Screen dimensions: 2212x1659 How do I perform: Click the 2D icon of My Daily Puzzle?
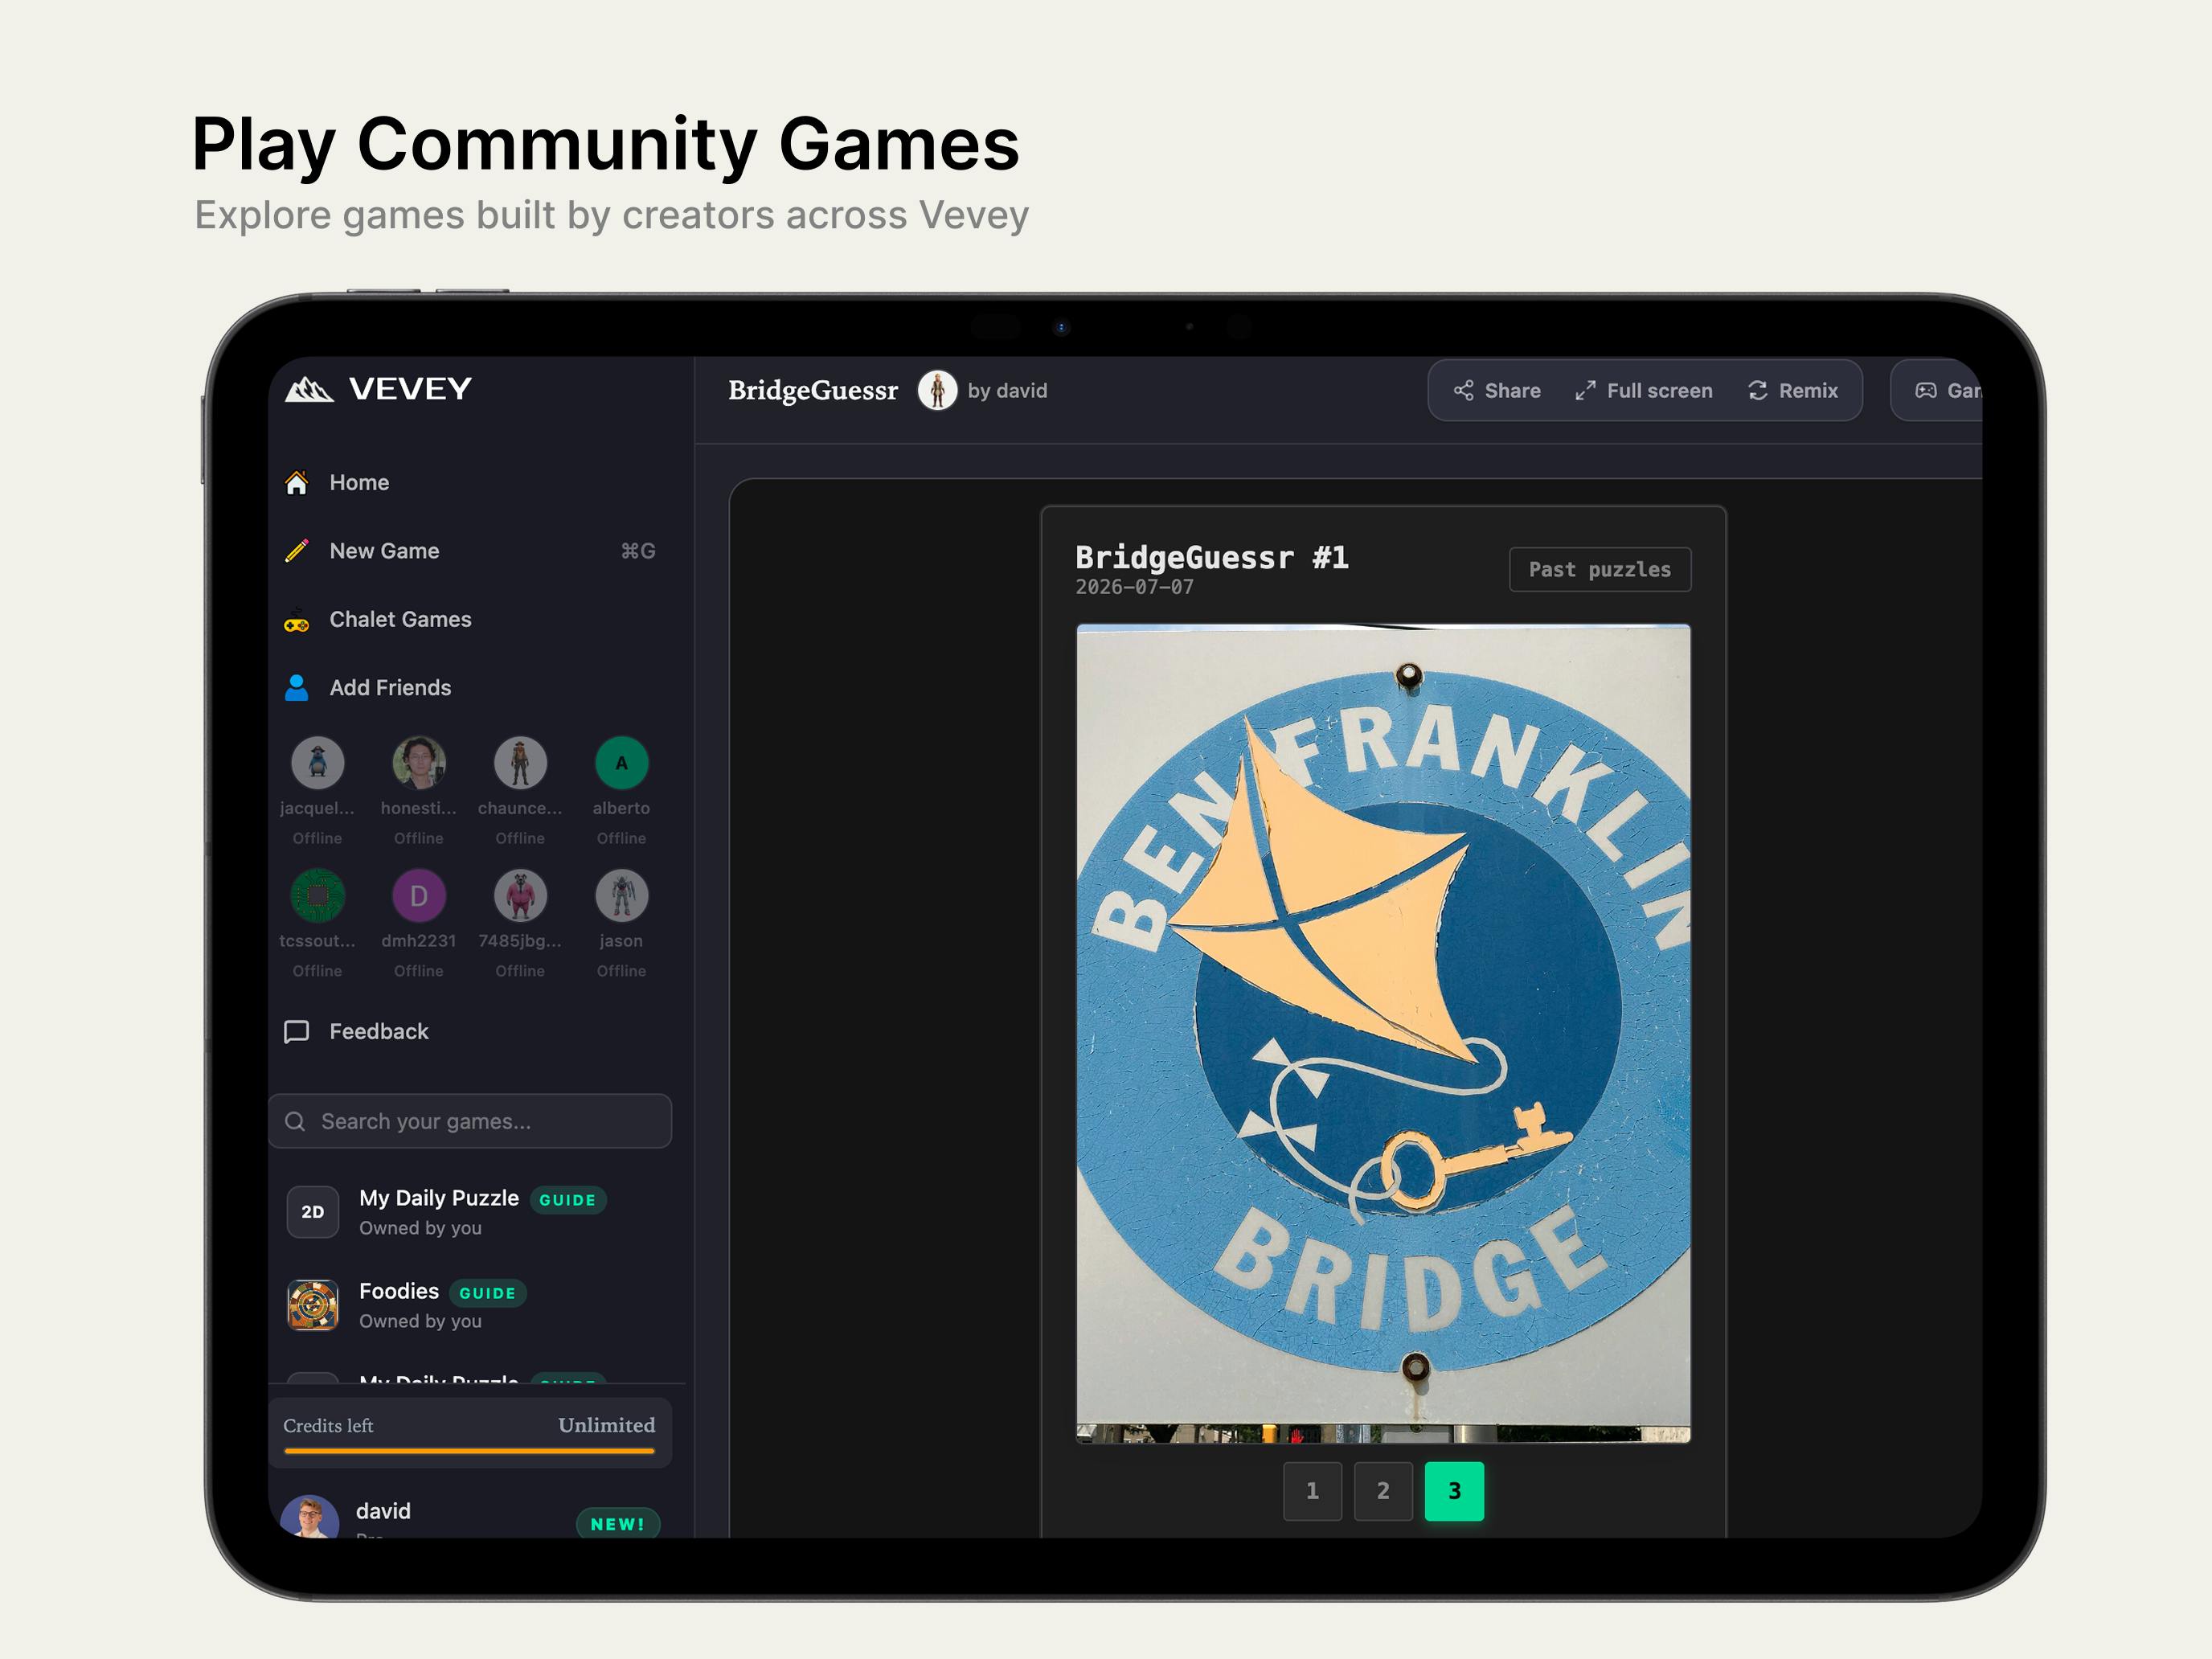point(313,1212)
